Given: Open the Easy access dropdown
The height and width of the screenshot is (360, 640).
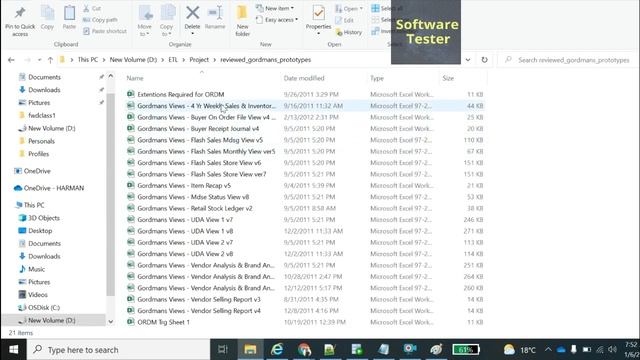Looking at the screenshot, I should [277, 20].
